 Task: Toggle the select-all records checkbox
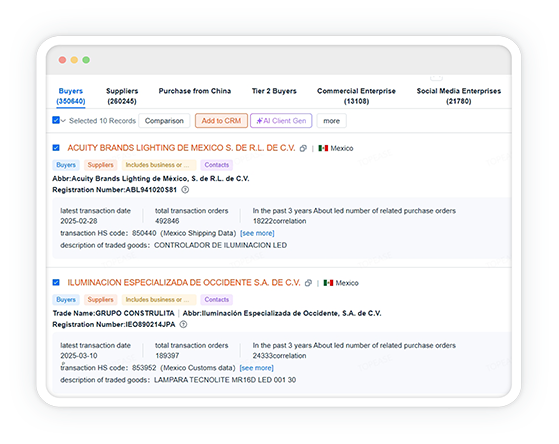click(56, 120)
